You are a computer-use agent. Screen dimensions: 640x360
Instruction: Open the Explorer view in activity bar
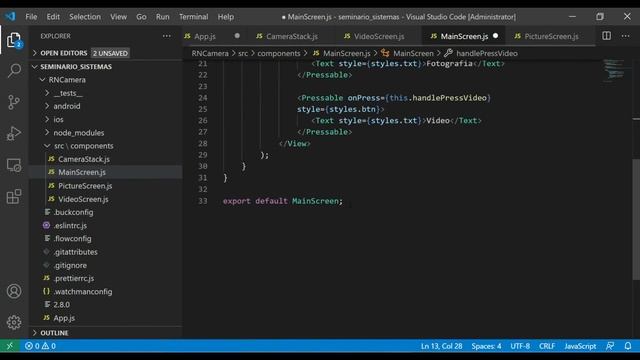(14, 40)
